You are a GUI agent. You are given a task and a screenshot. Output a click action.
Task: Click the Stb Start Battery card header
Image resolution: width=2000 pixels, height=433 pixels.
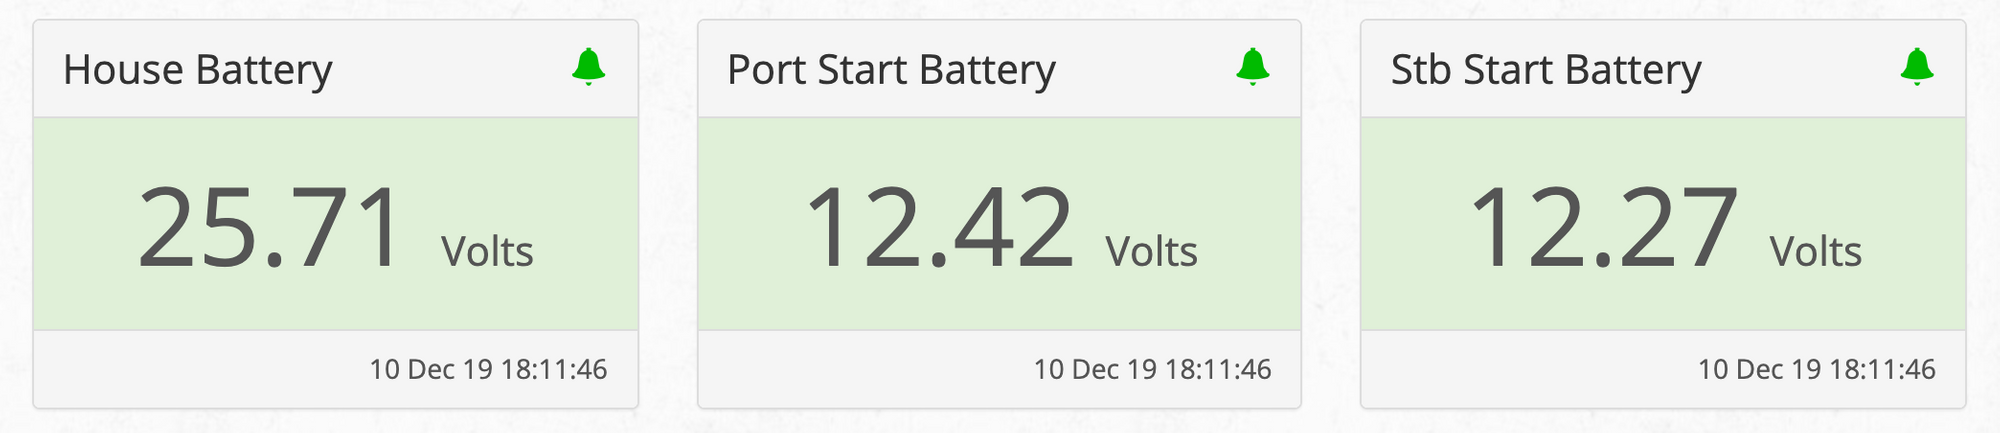1663,69
